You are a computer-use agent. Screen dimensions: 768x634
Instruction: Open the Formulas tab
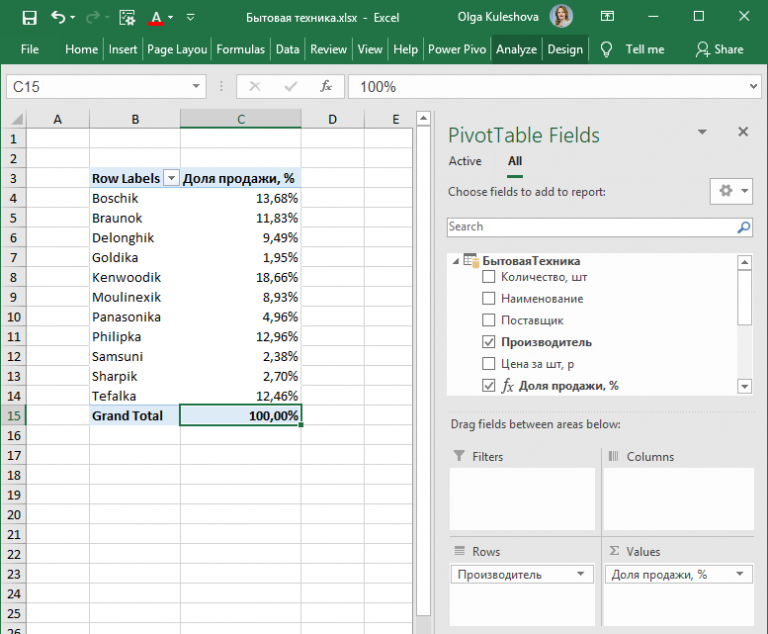pos(240,49)
